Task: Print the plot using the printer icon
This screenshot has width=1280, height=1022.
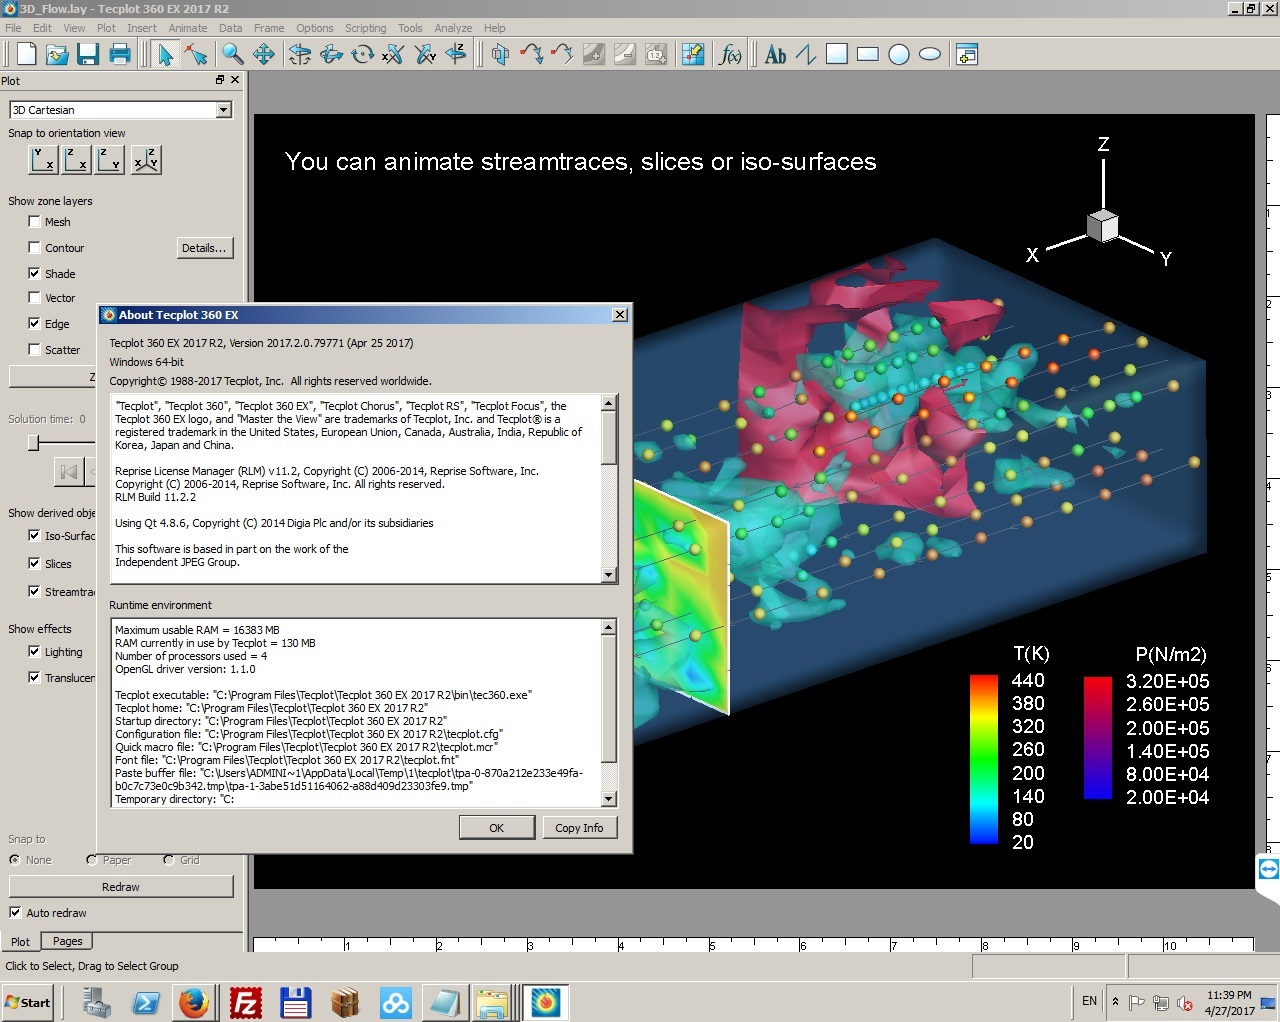Action: [x=119, y=55]
